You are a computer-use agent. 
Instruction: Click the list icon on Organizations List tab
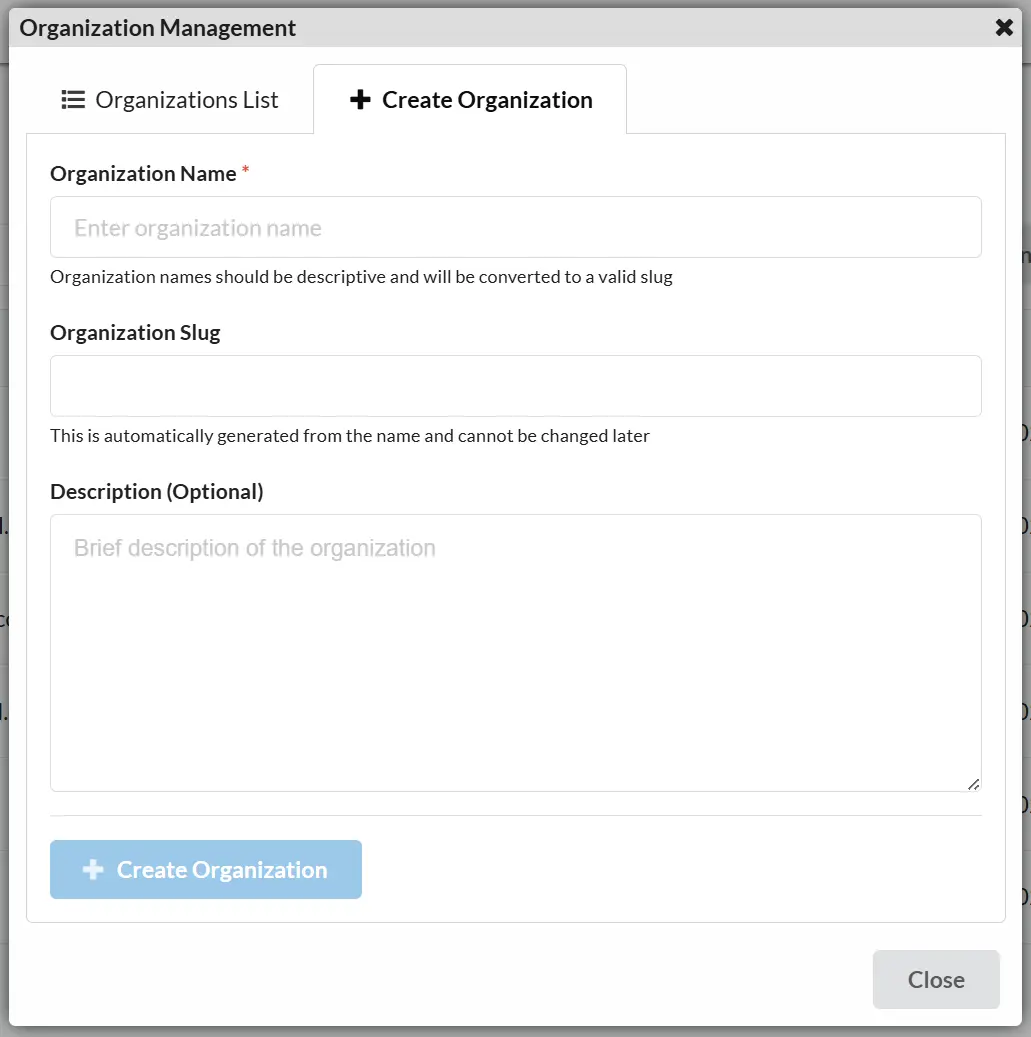tap(72, 99)
